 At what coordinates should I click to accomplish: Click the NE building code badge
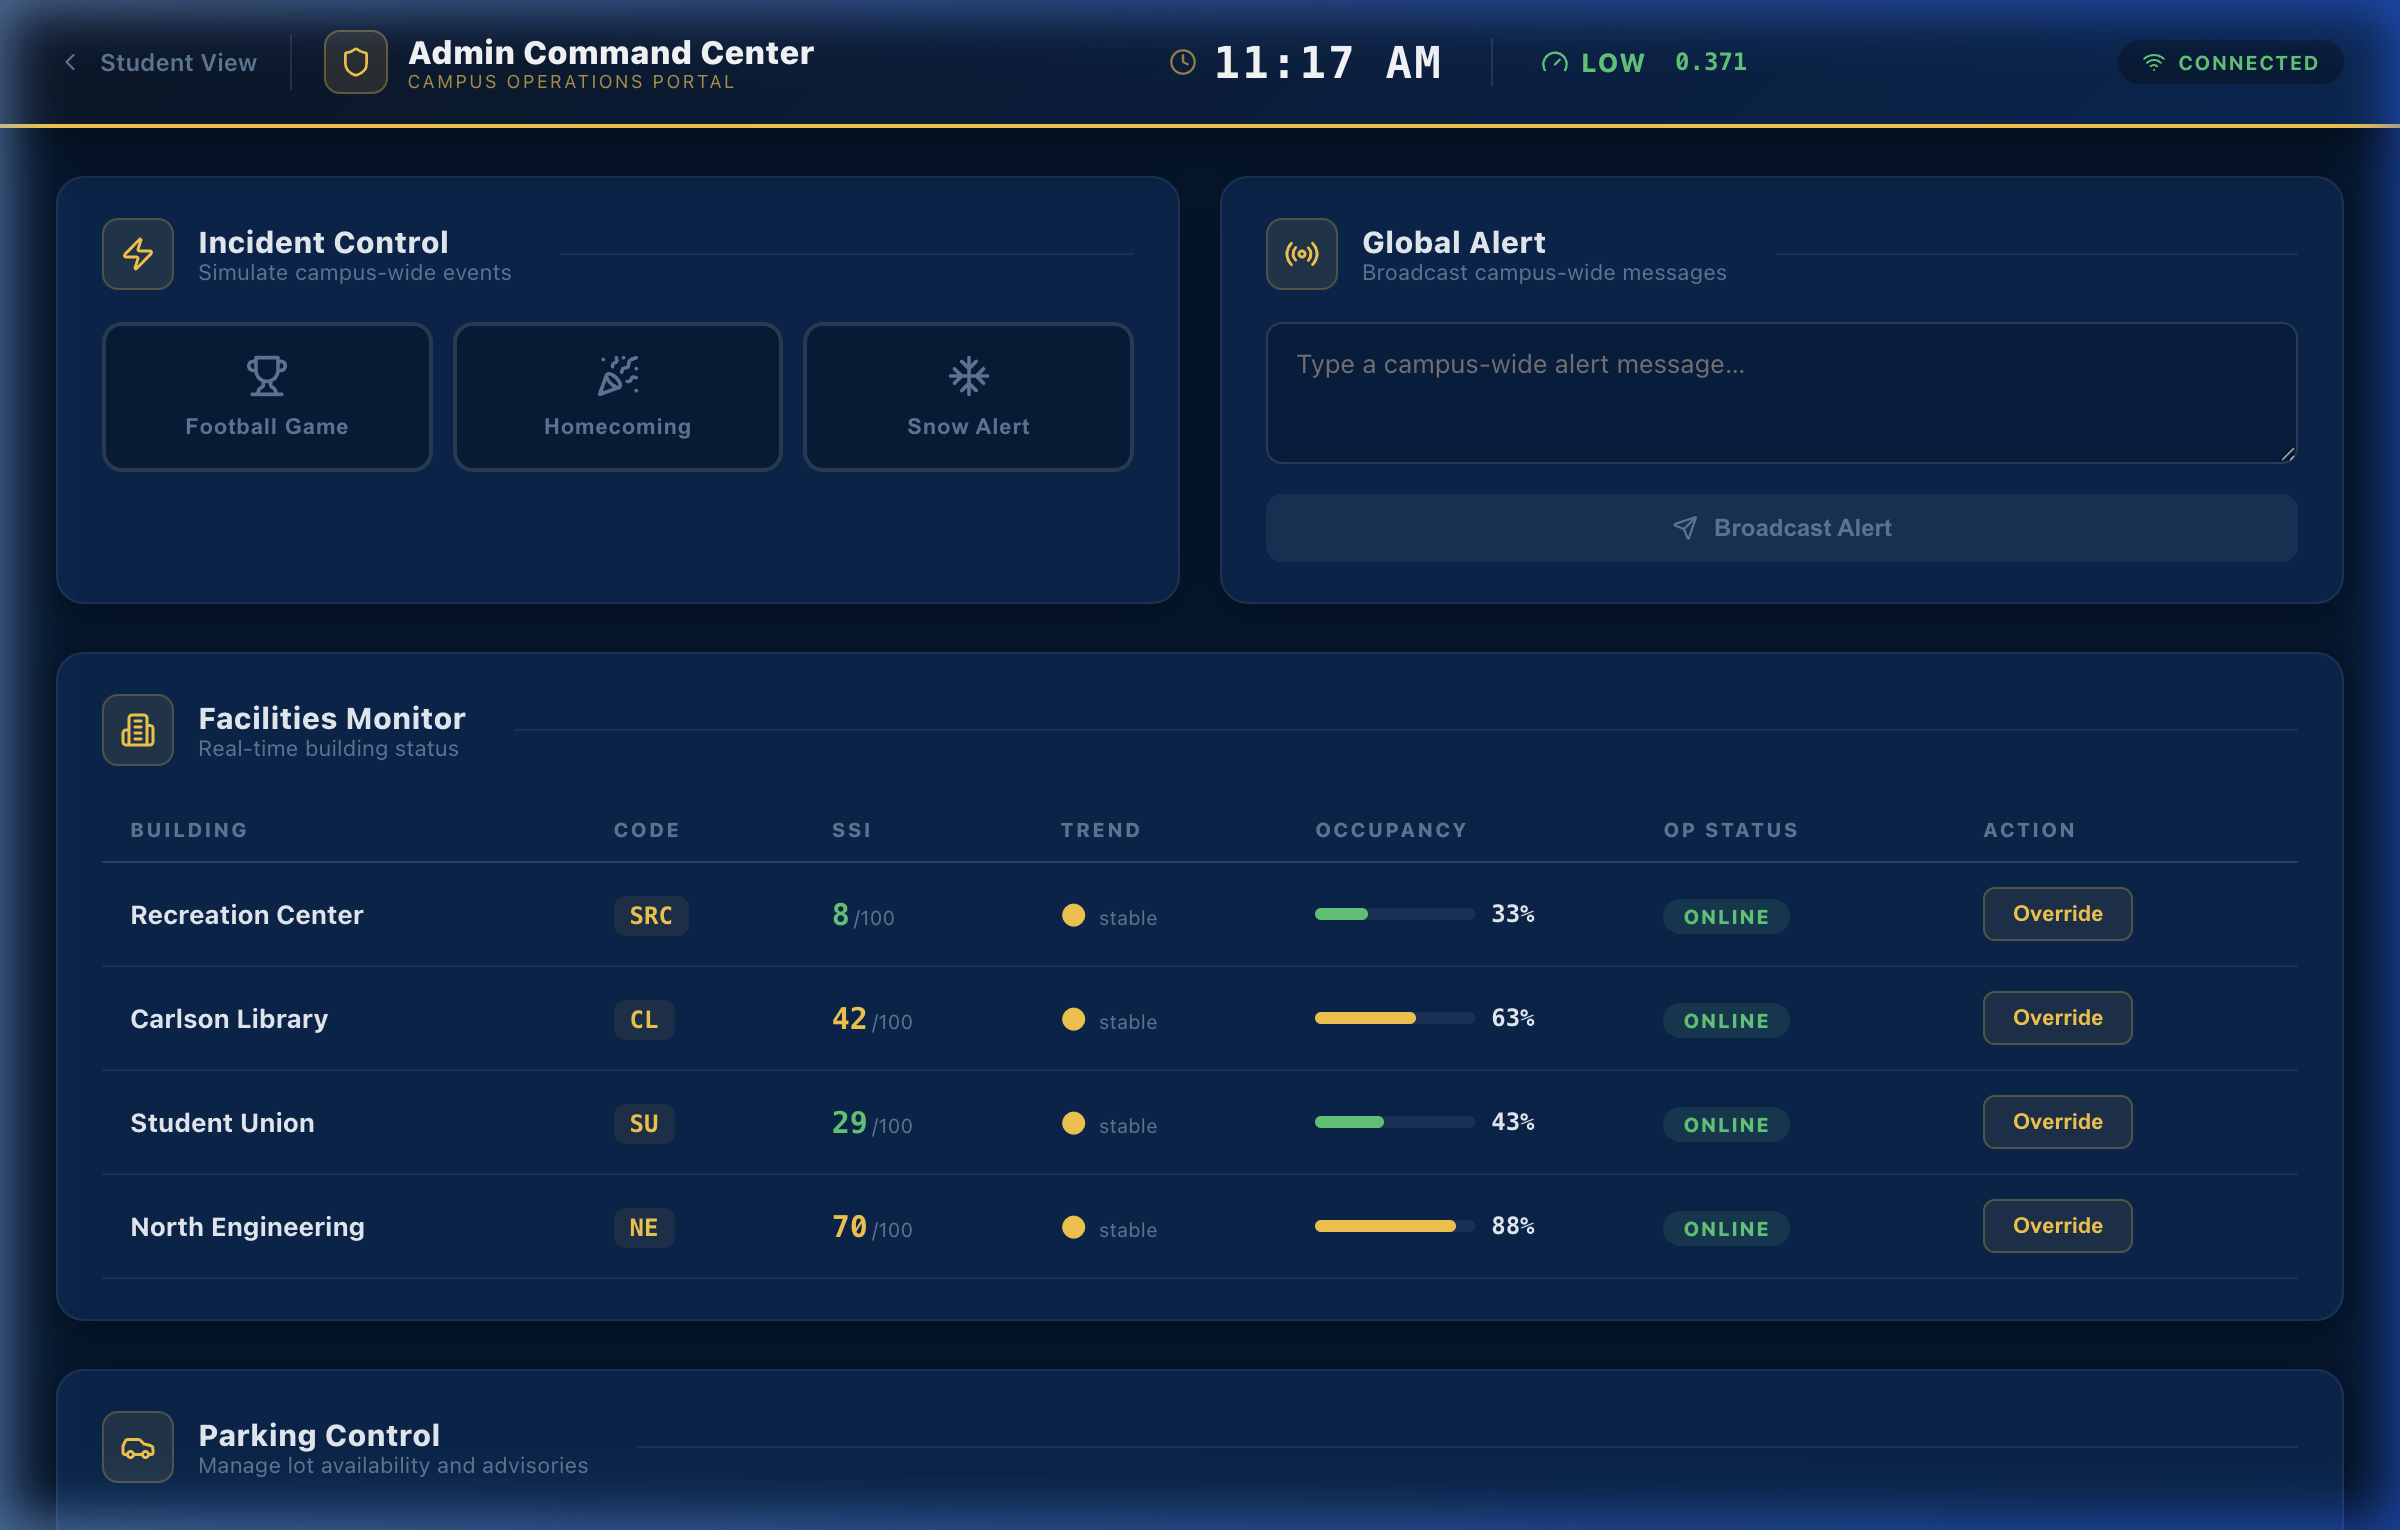click(644, 1228)
